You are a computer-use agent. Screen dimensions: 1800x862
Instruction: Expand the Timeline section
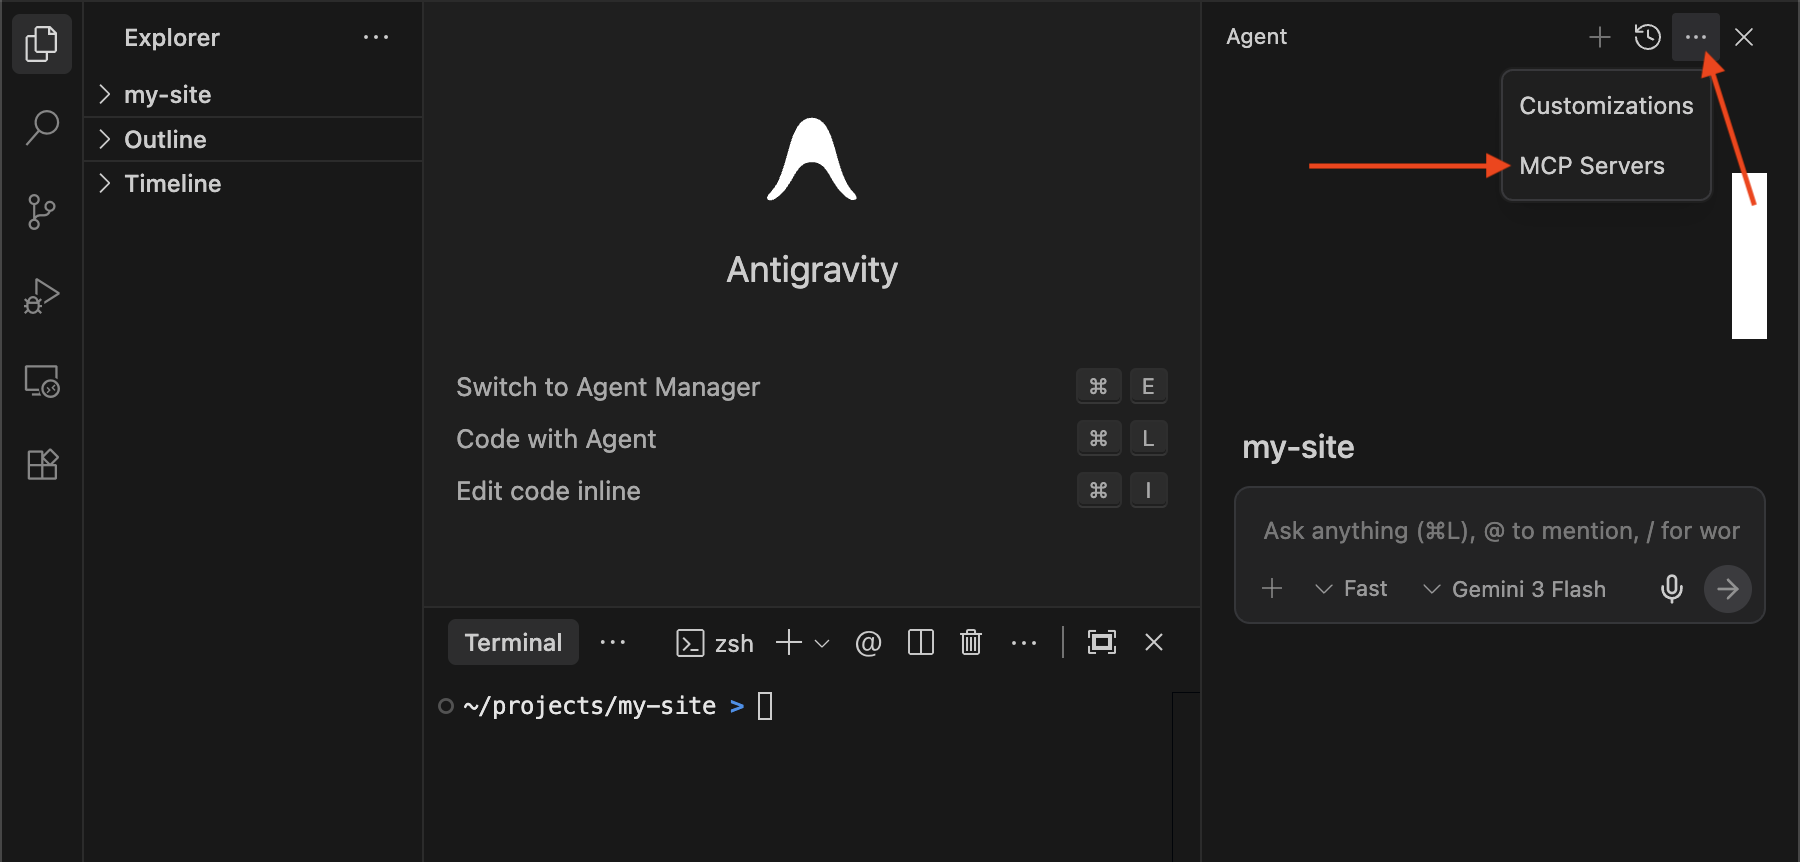253,183
